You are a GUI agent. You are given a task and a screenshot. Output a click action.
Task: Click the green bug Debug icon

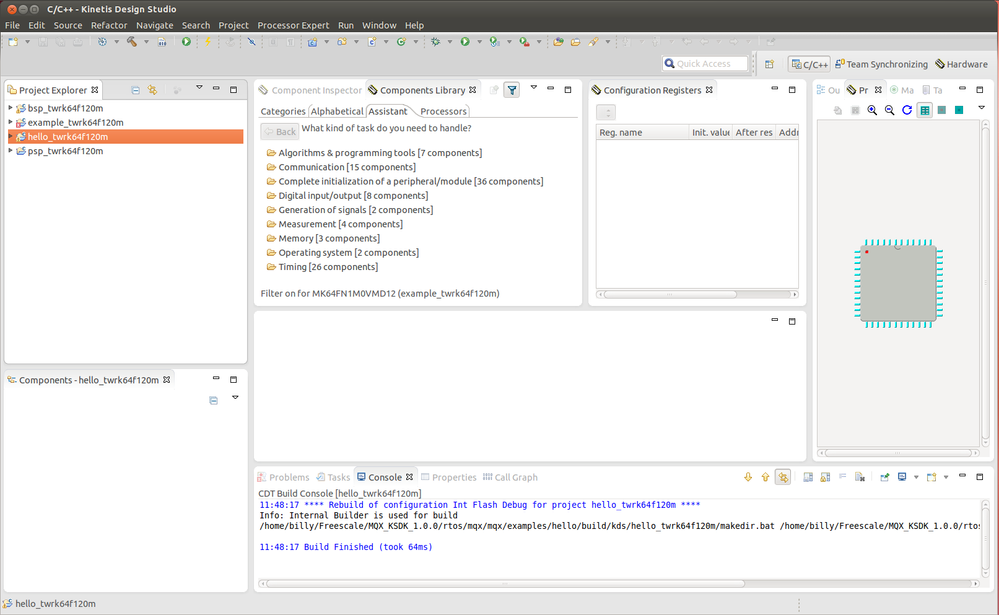(435, 41)
